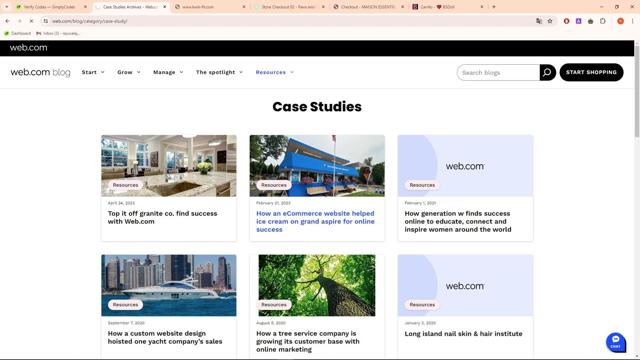Switch to the Checkout AMAZON ESSENTIALS tab
The width and height of the screenshot is (640, 360).
368,7
